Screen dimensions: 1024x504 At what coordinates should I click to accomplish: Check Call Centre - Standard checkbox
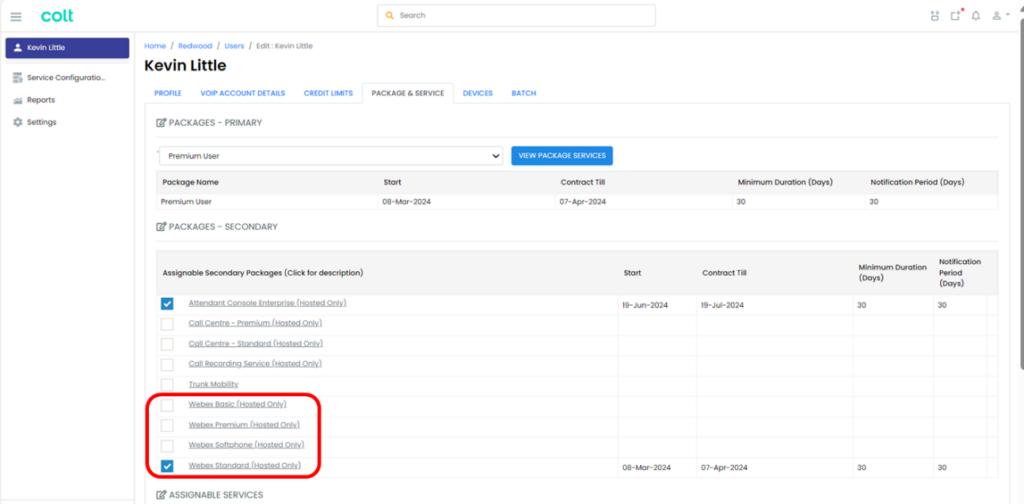pos(167,344)
